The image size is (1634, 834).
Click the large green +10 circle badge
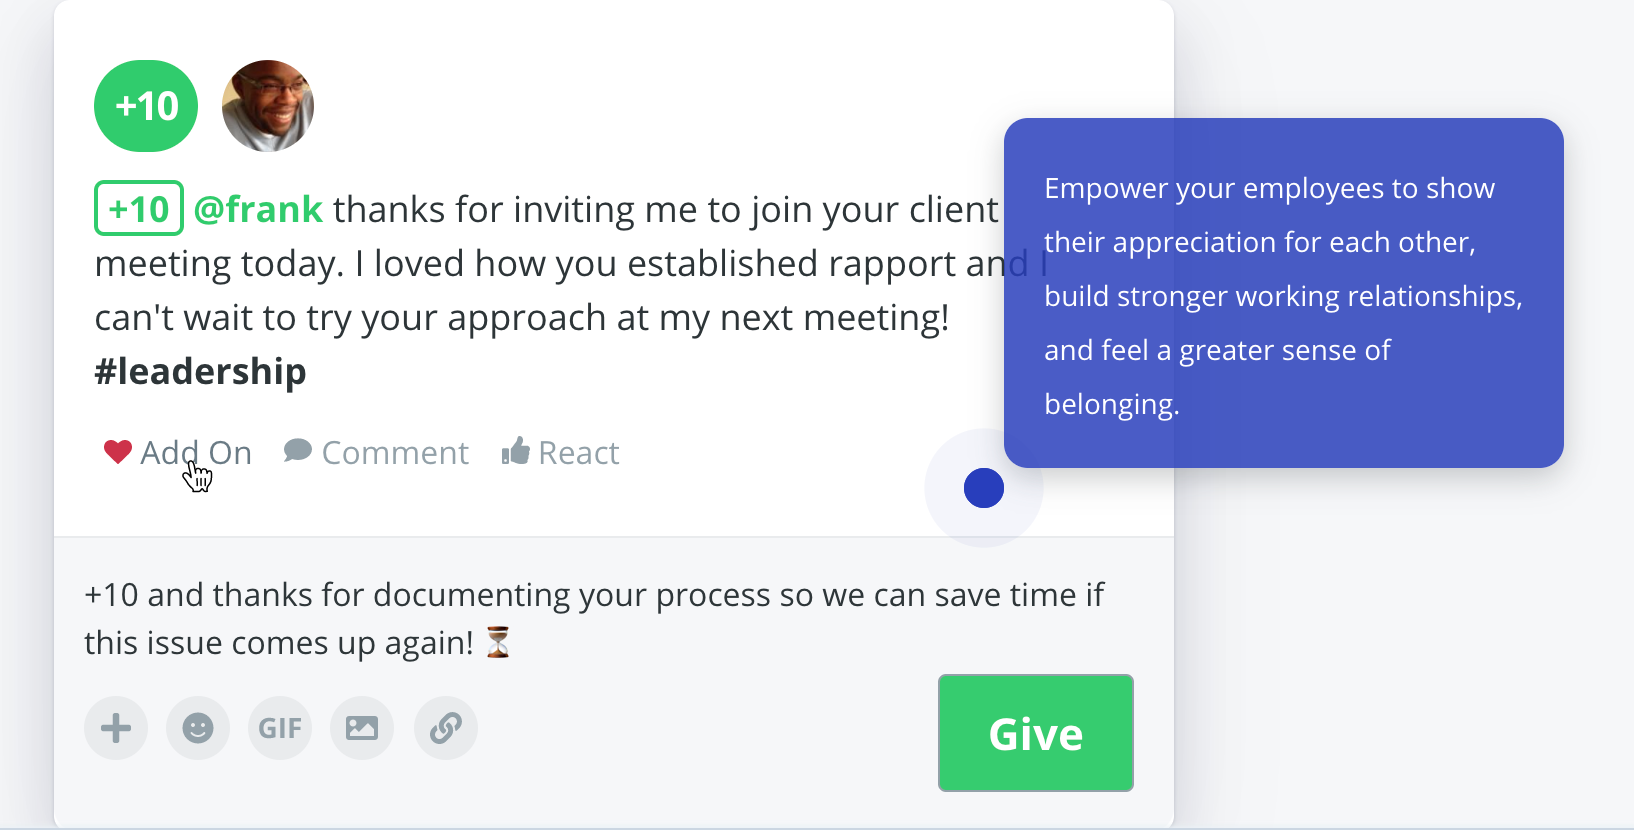coord(146,106)
